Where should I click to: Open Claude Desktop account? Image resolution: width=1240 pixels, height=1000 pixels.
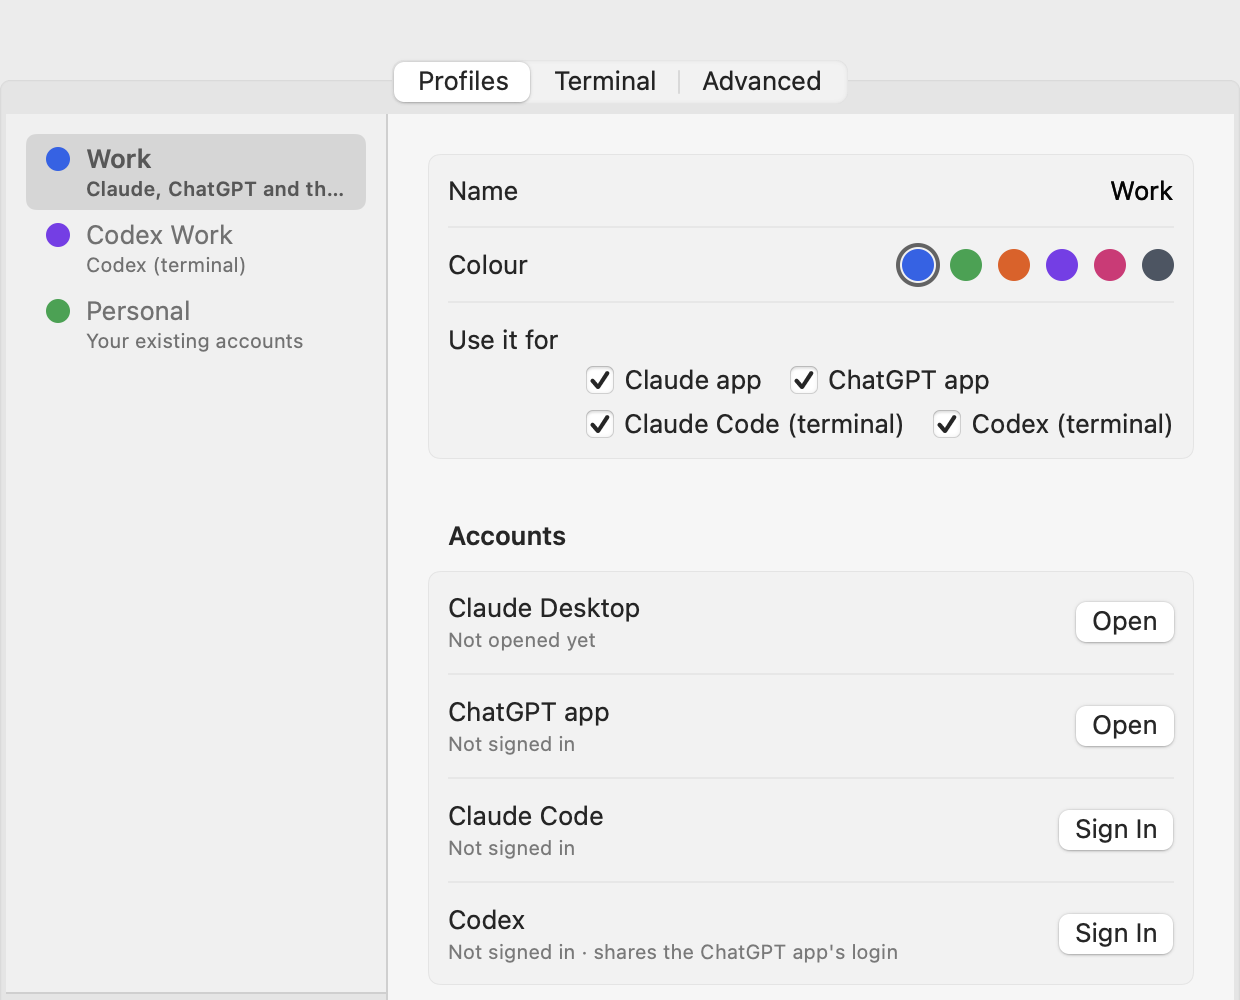(1125, 622)
